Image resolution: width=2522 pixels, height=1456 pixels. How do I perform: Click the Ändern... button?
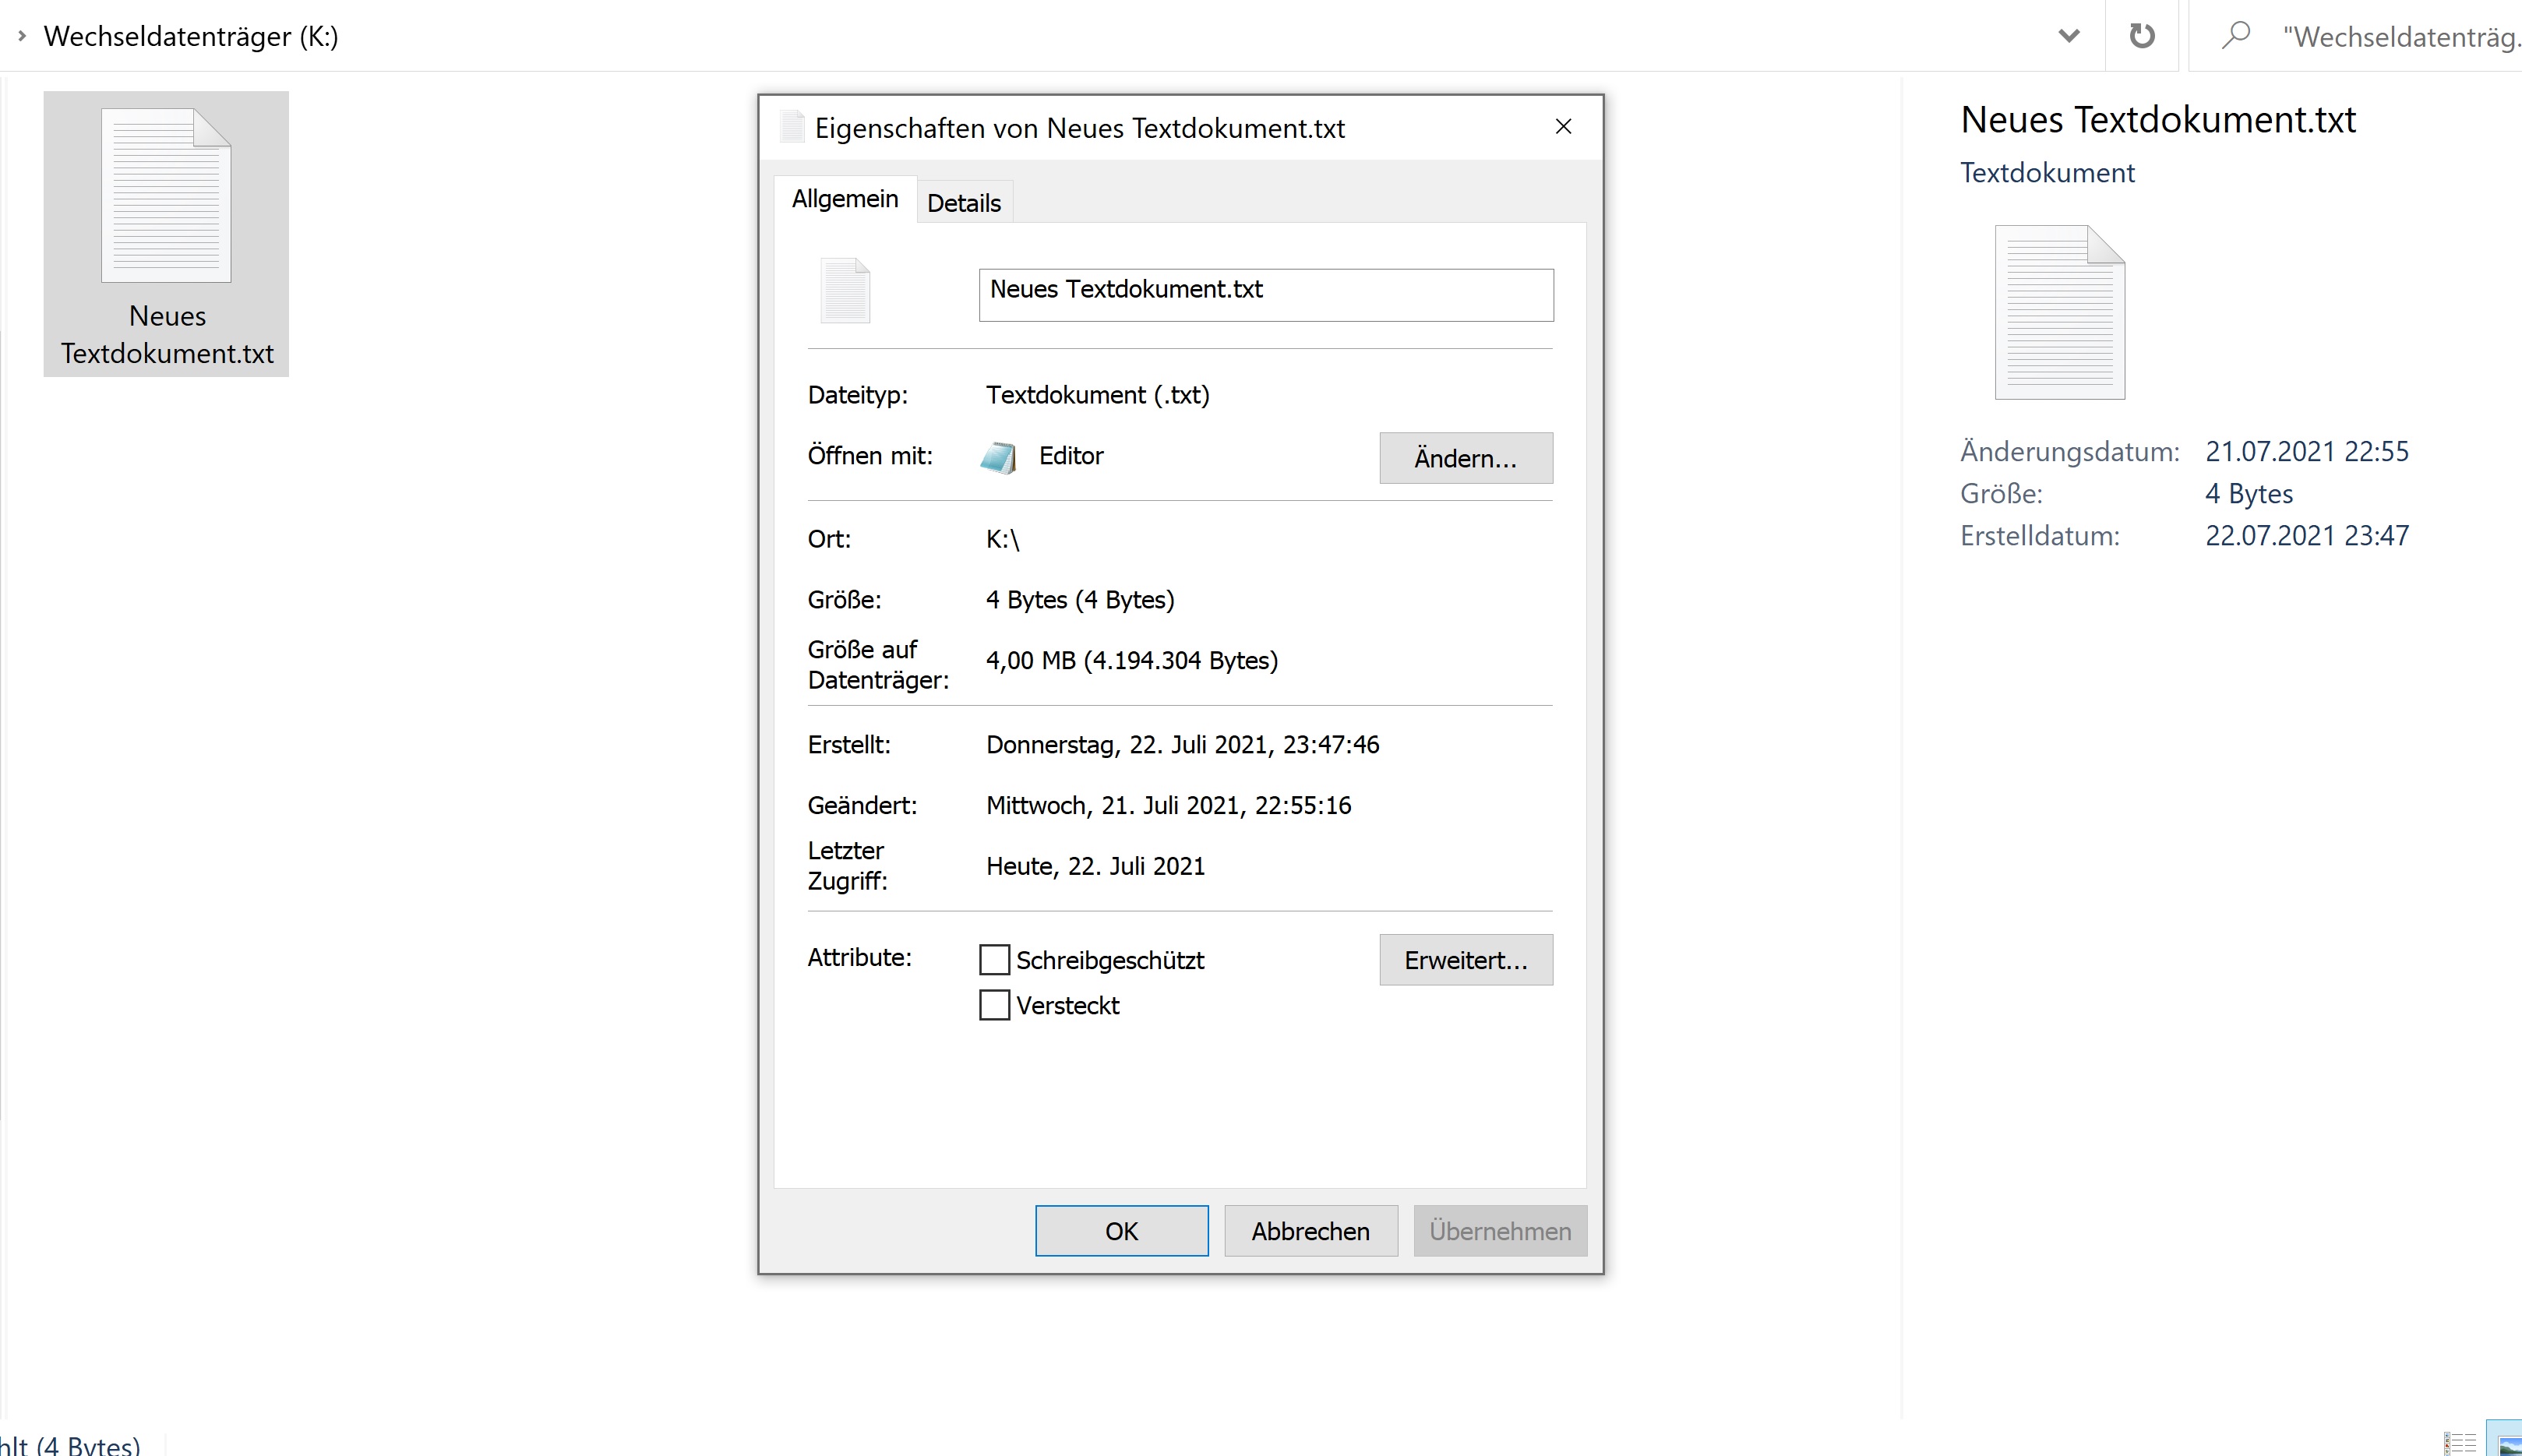(1465, 458)
